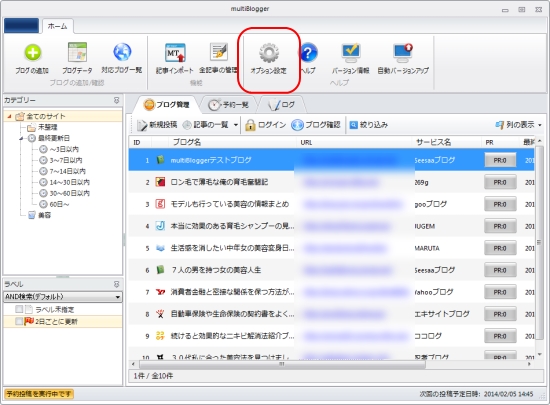Open オプション設定 gear icon
The height and width of the screenshot is (405, 550).
(269, 53)
